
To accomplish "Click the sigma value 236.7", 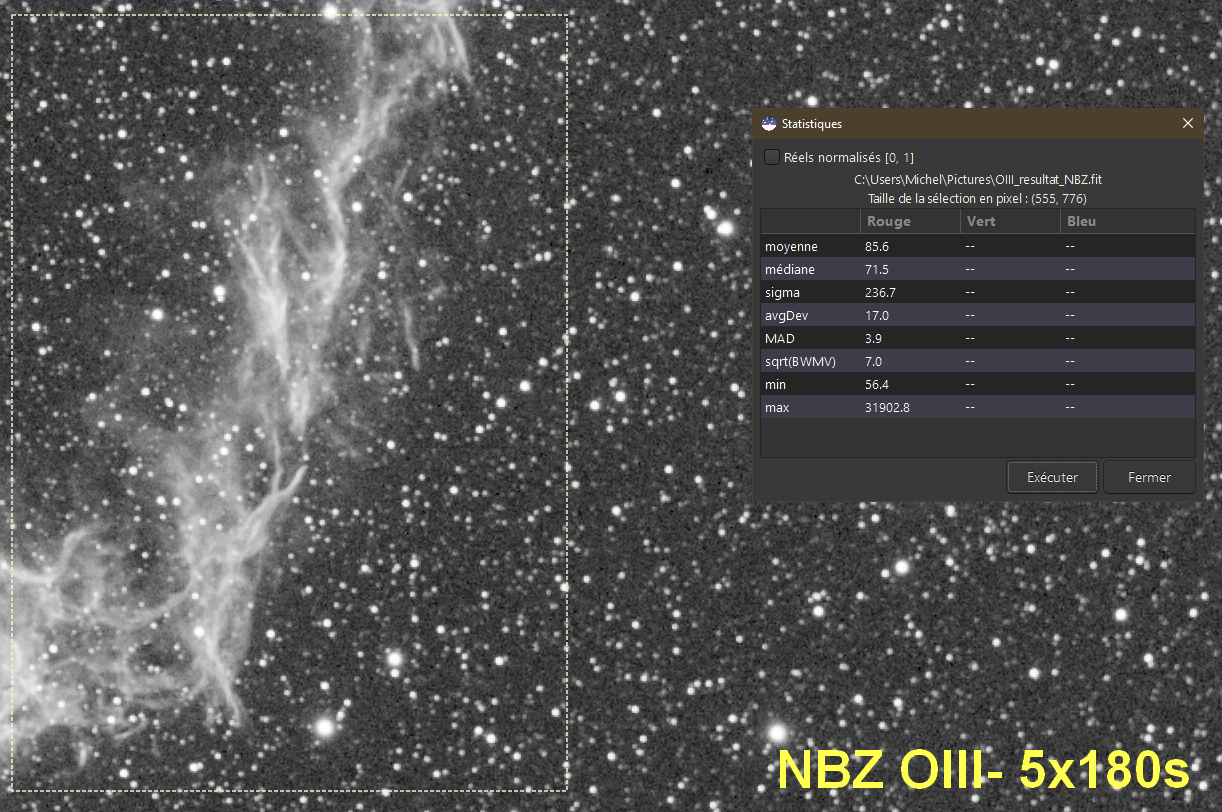I will point(880,292).
